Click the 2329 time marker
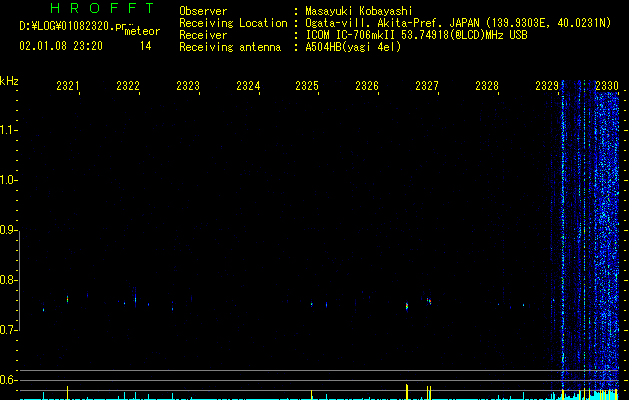 click(547, 86)
